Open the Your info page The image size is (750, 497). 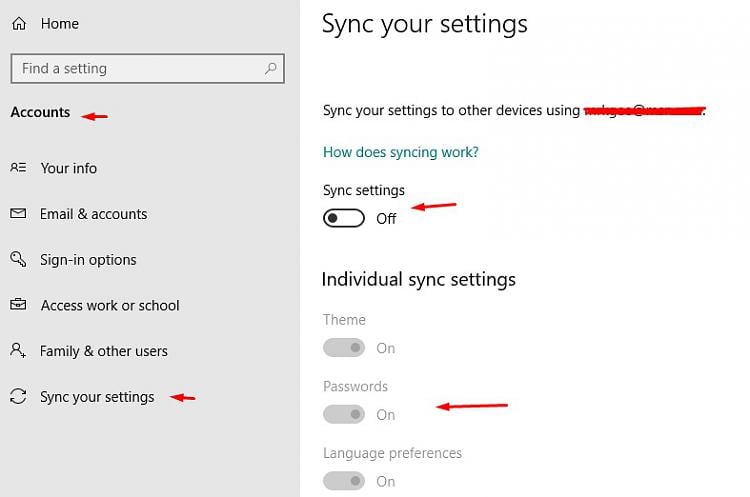click(x=69, y=168)
